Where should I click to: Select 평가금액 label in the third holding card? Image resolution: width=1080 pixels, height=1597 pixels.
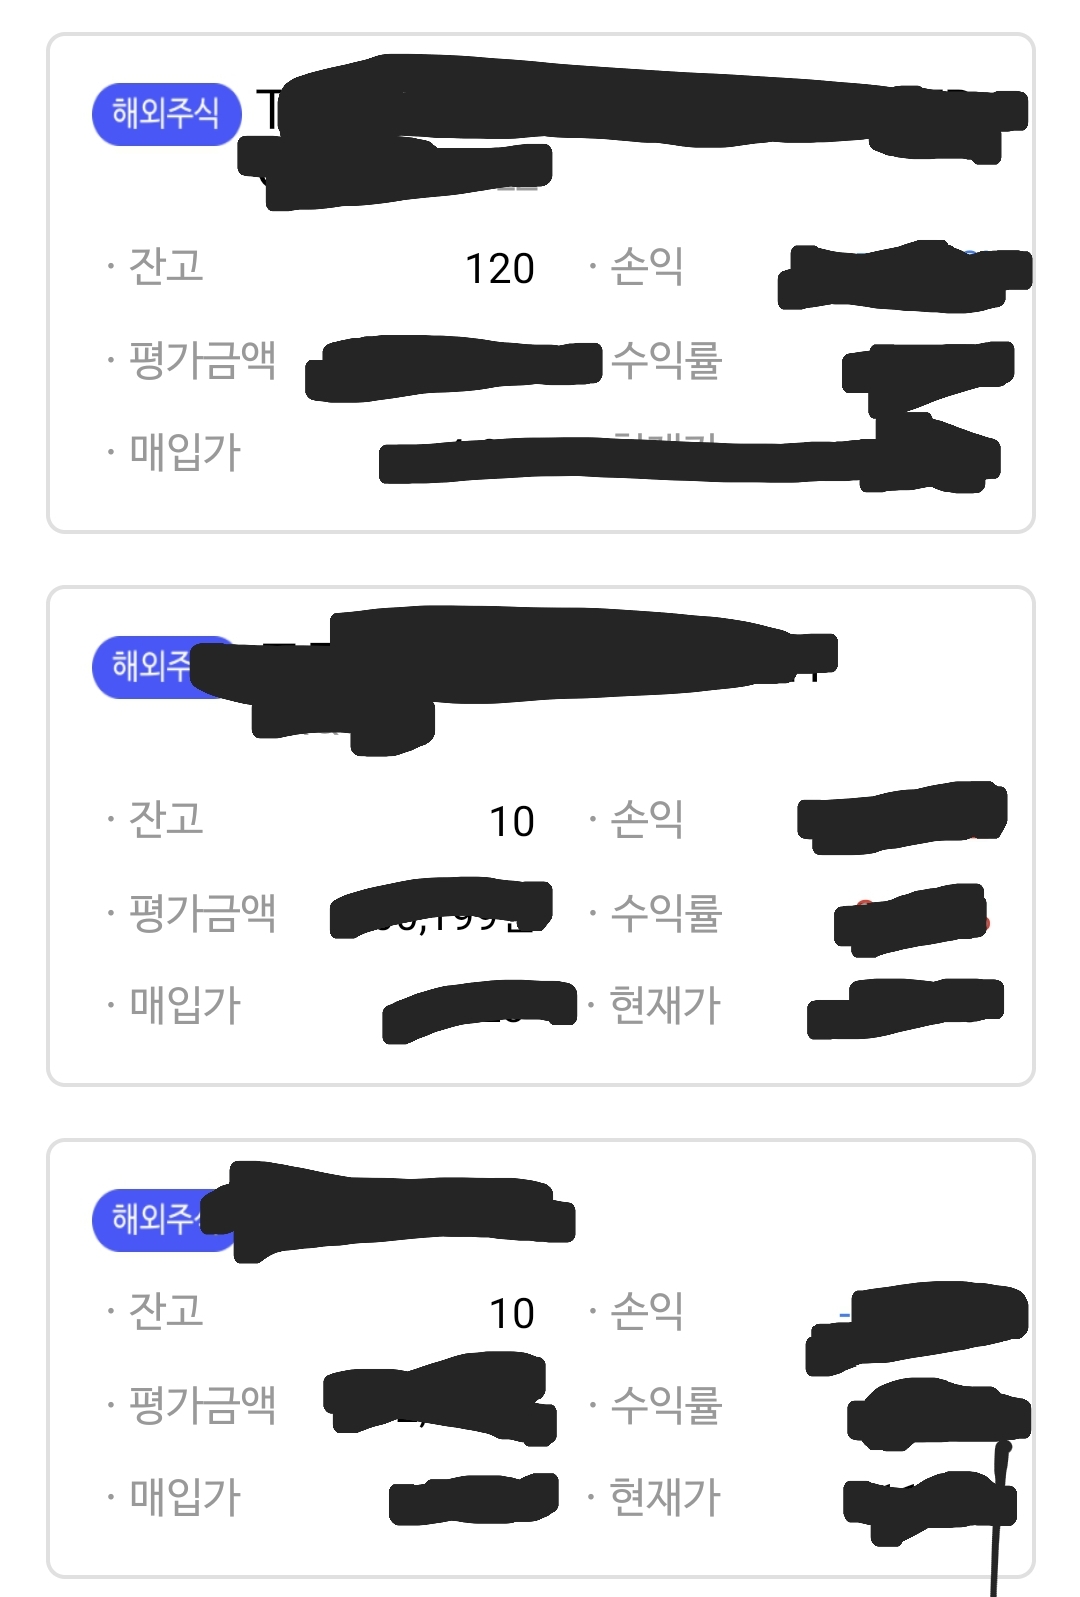point(202,1404)
